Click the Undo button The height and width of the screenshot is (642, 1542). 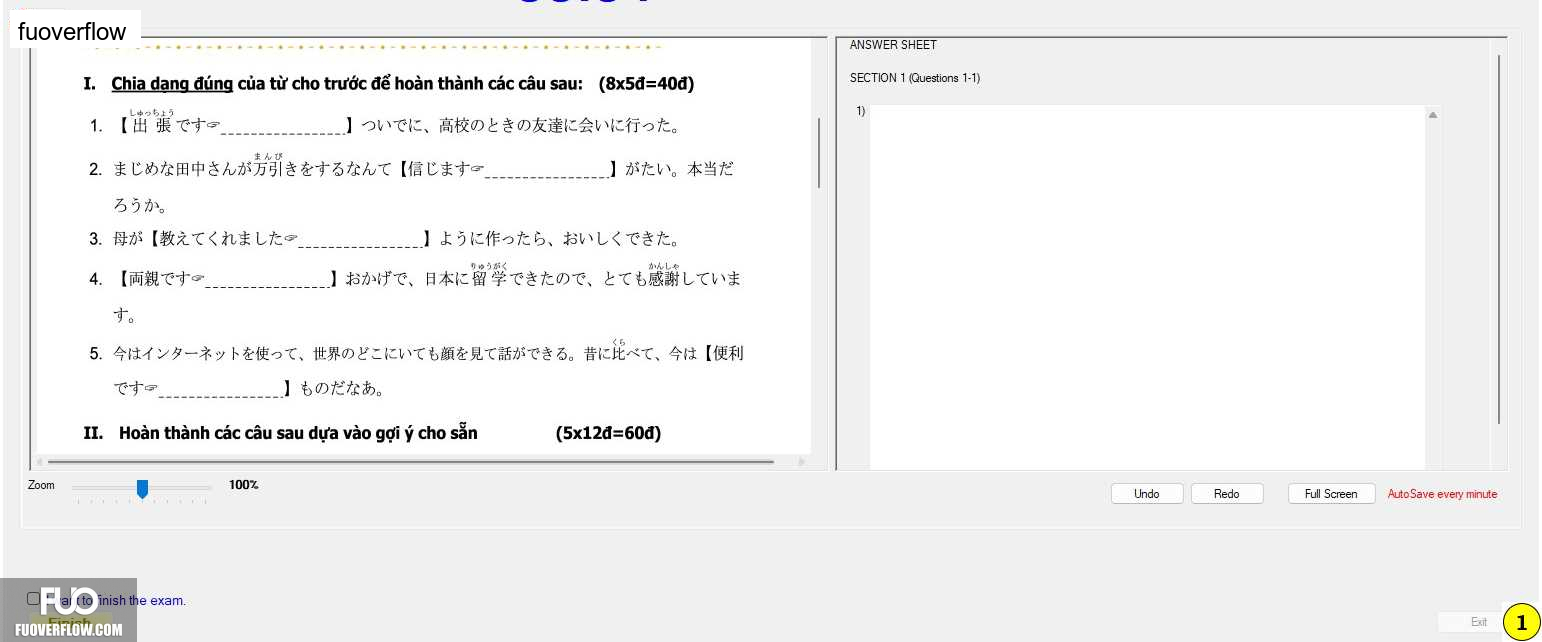pyautogui.click(x=1147, y=494)
